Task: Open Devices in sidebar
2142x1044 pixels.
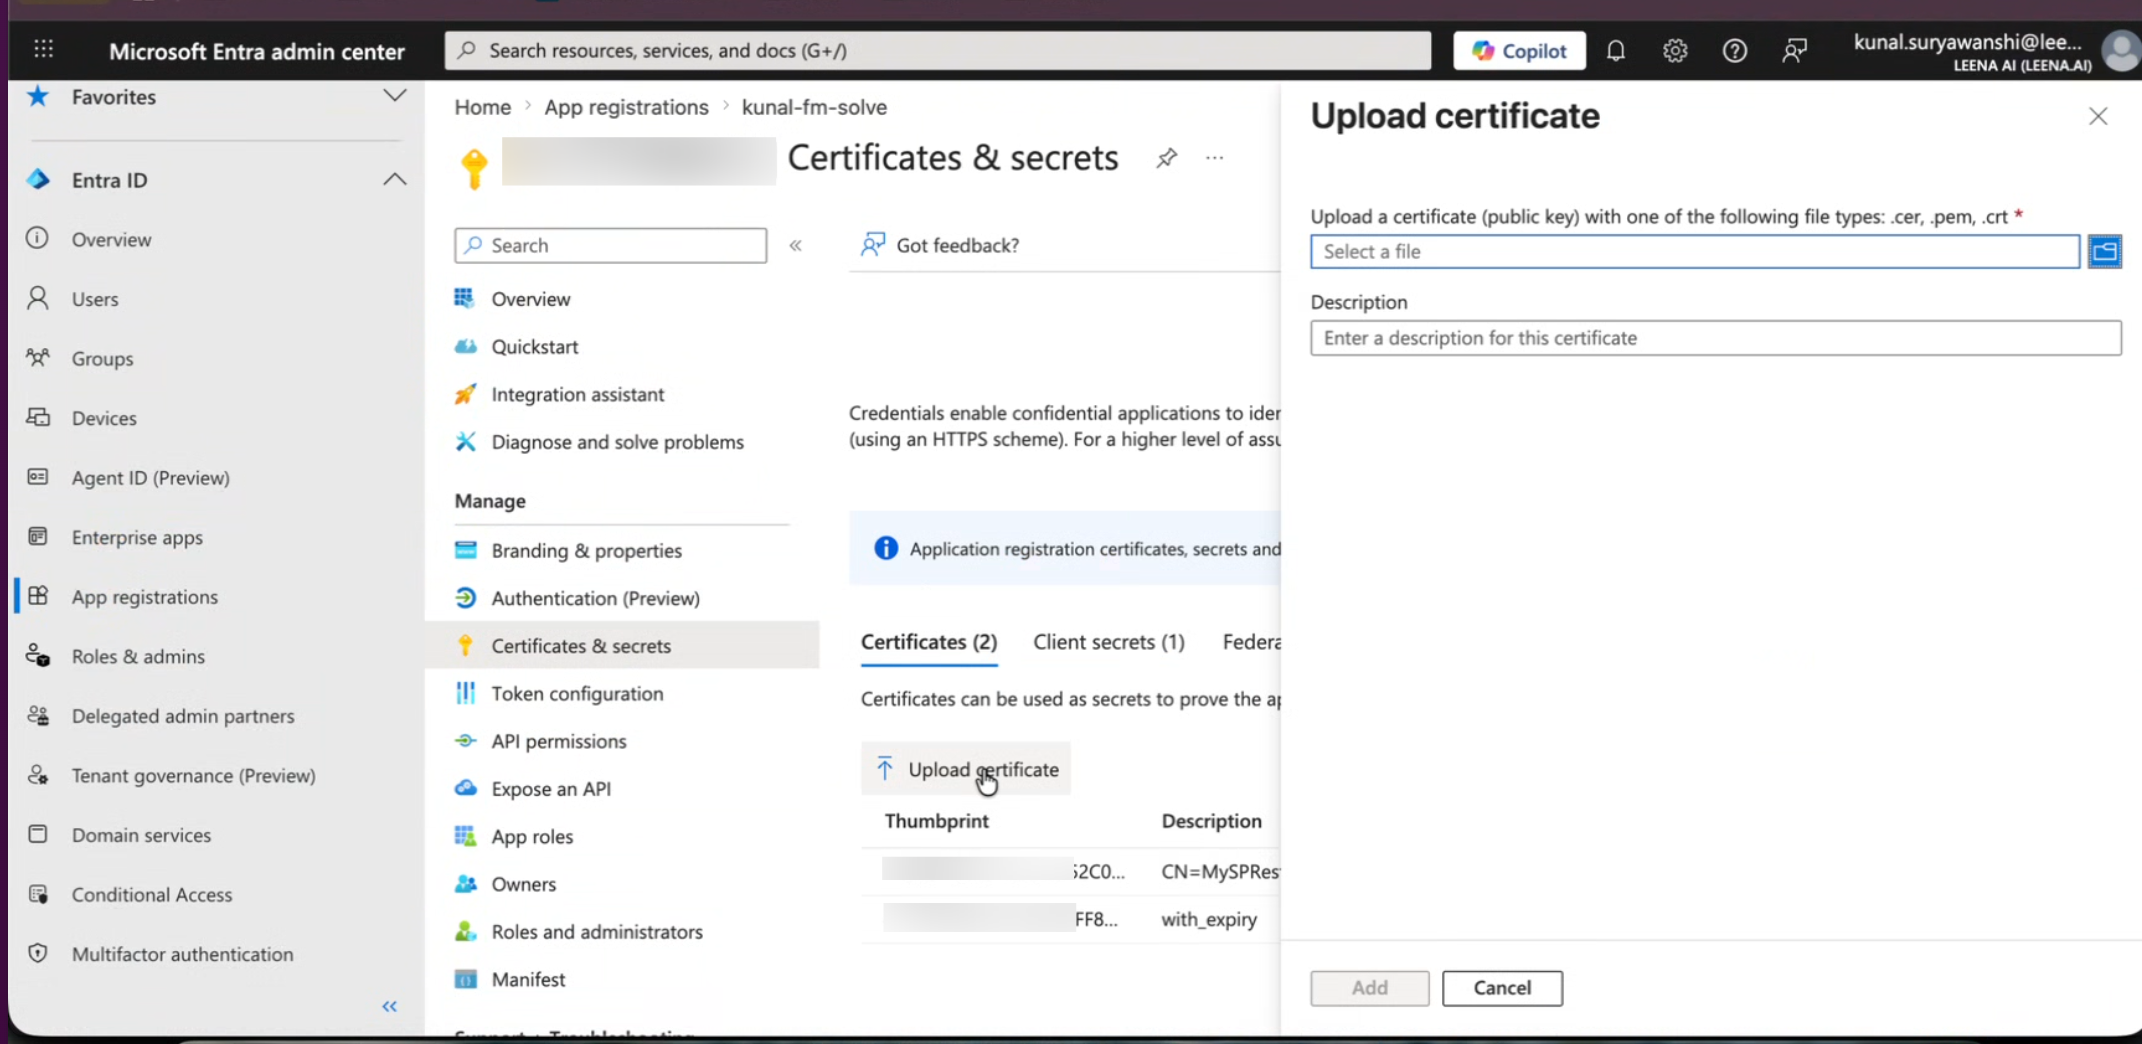Action: 104,418
